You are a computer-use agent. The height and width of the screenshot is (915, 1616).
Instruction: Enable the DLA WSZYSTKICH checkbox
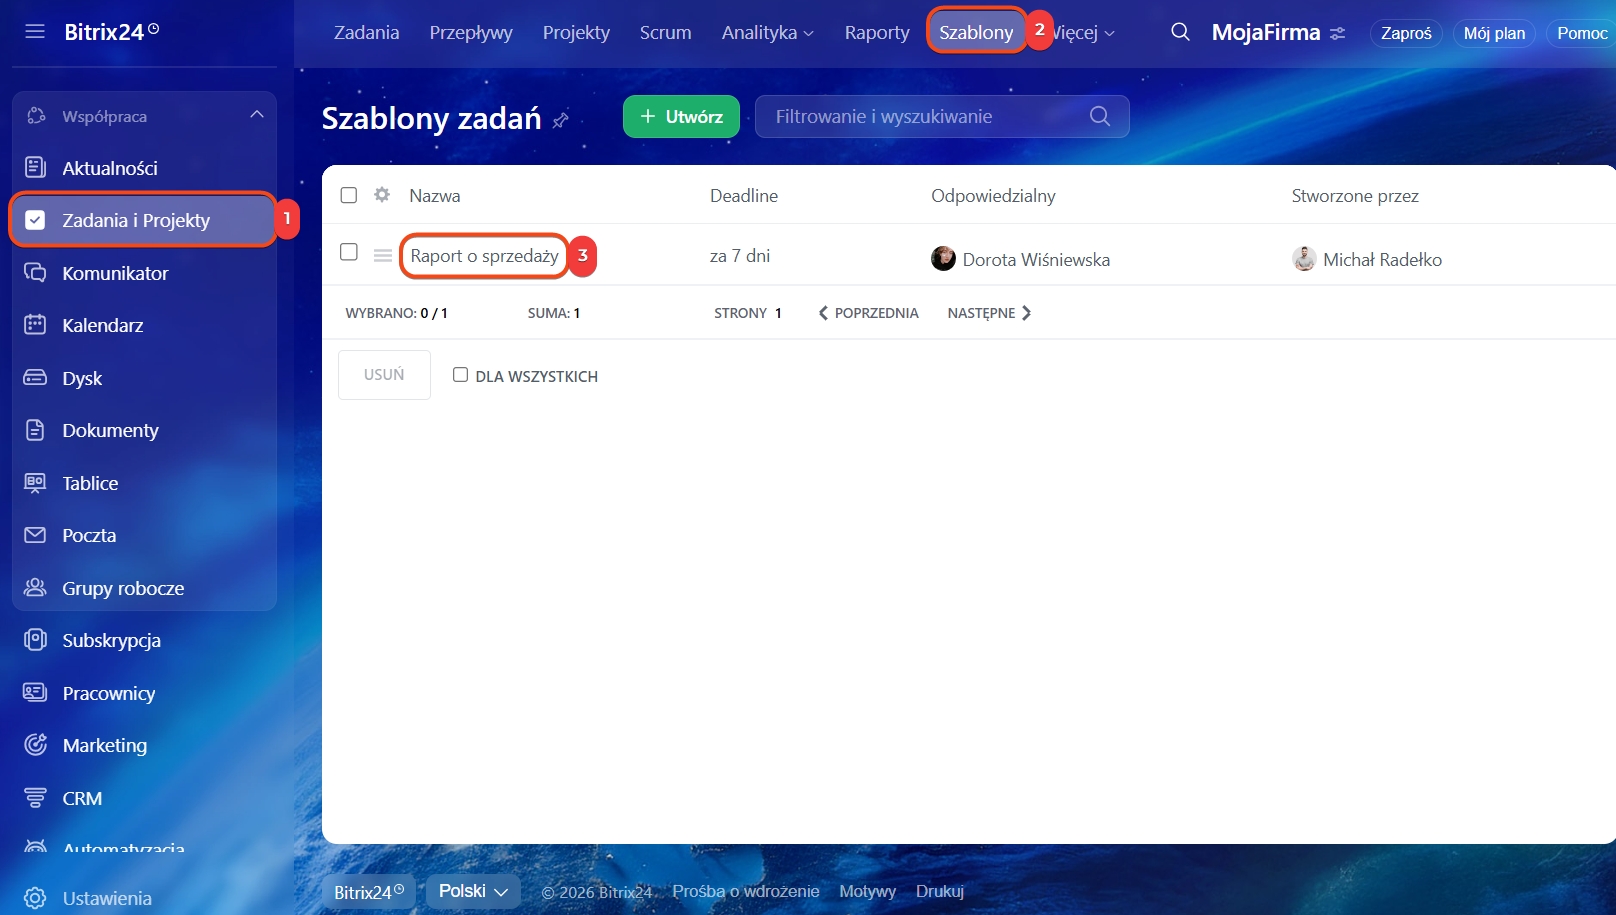coord(460,375)
